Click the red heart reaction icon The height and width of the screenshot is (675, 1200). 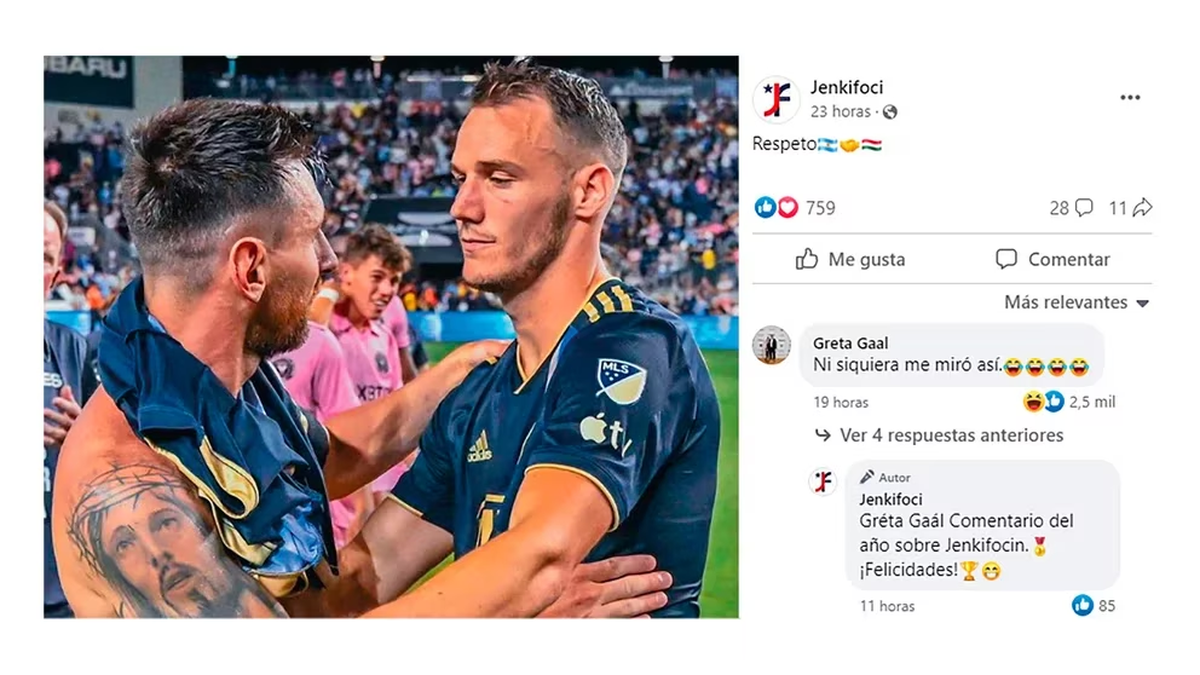787,207
